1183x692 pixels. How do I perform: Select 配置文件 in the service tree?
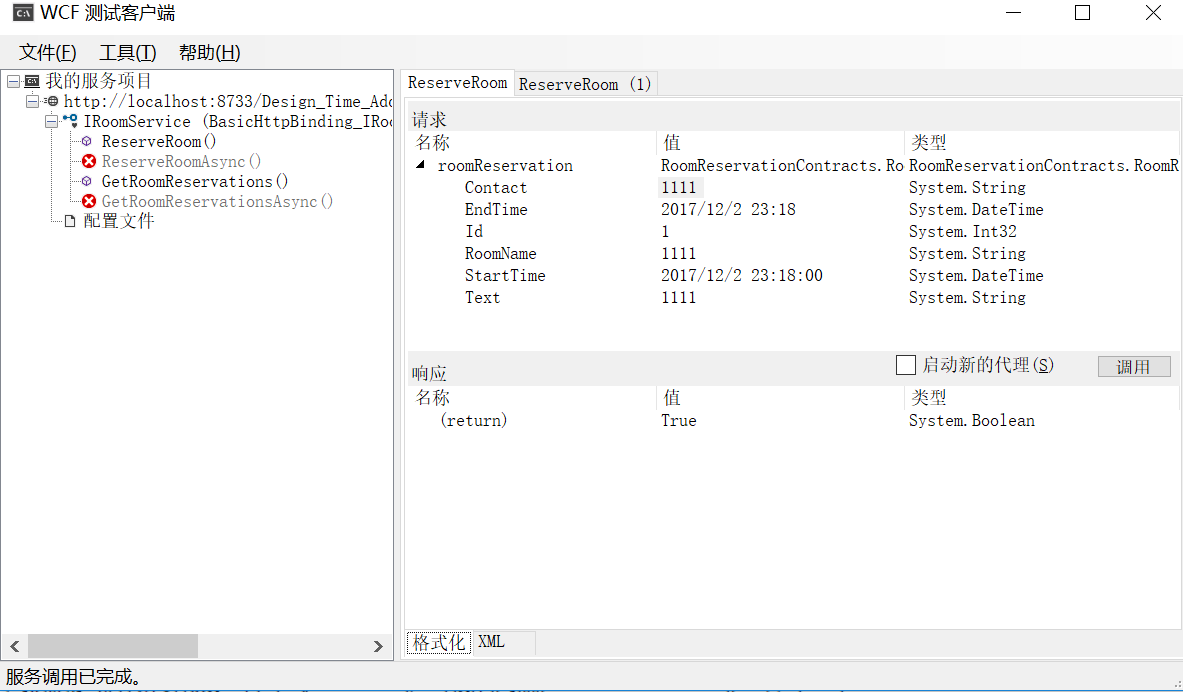[118, 221]
